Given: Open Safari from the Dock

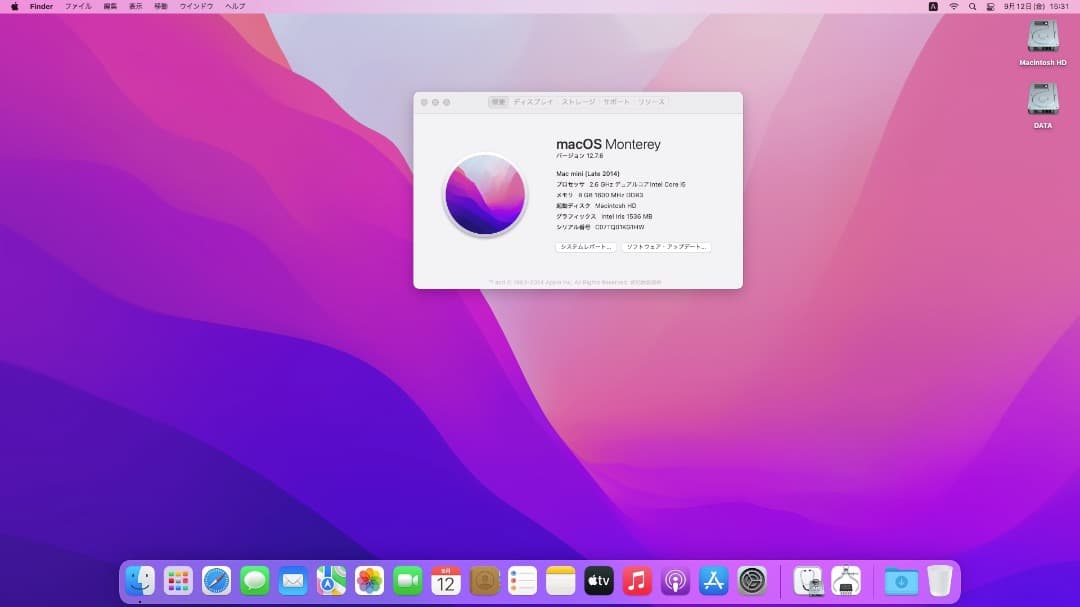Looking at the screenshot, I should [216, 580].
